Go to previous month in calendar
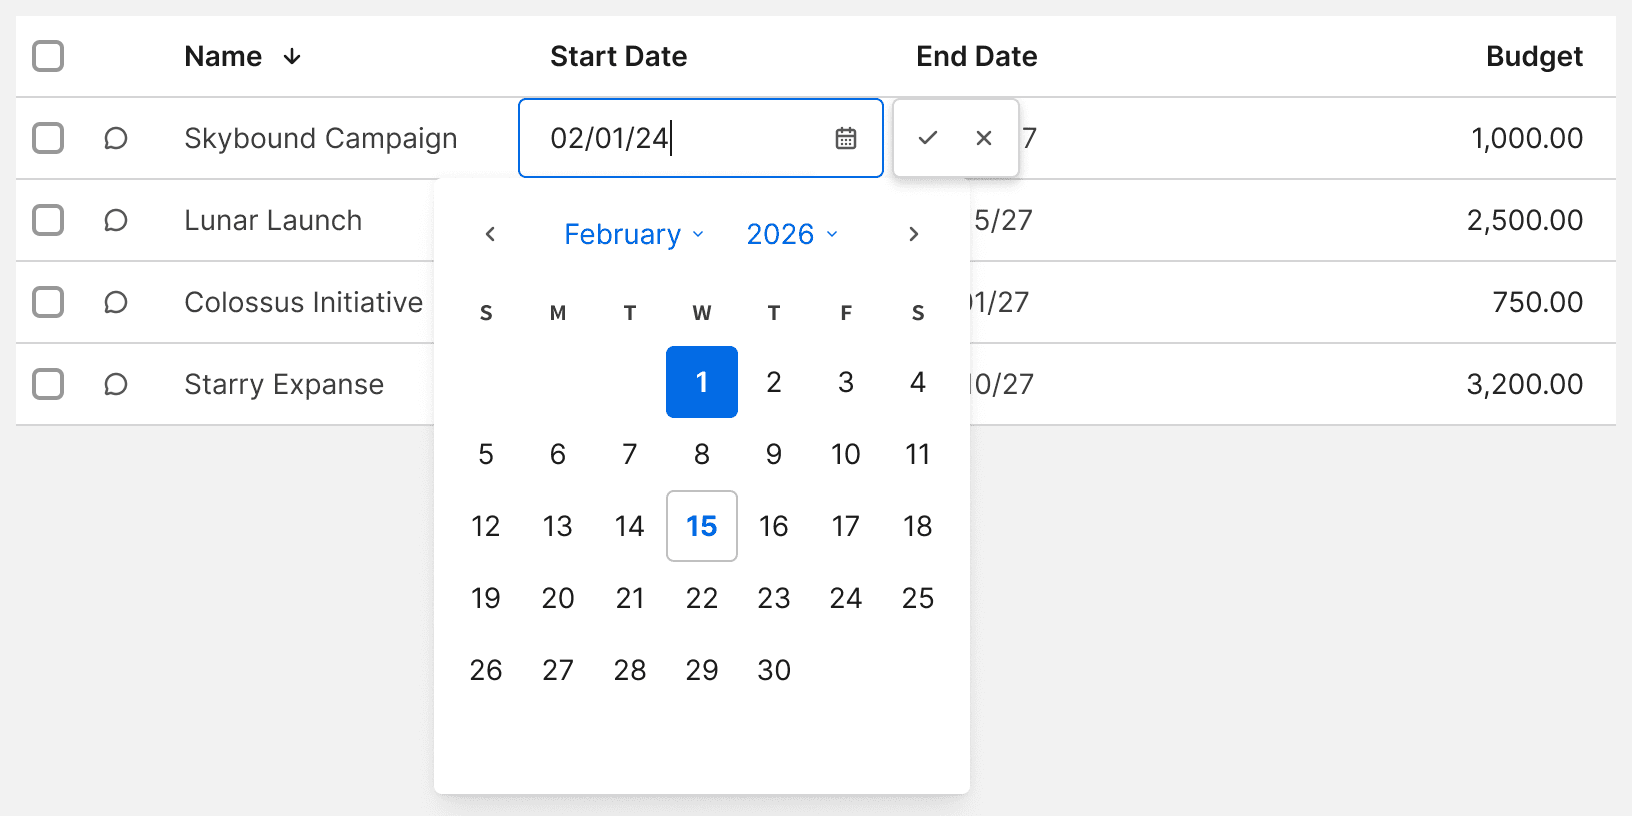Viewport: 1632px width, 816px height. pos(490,234)
